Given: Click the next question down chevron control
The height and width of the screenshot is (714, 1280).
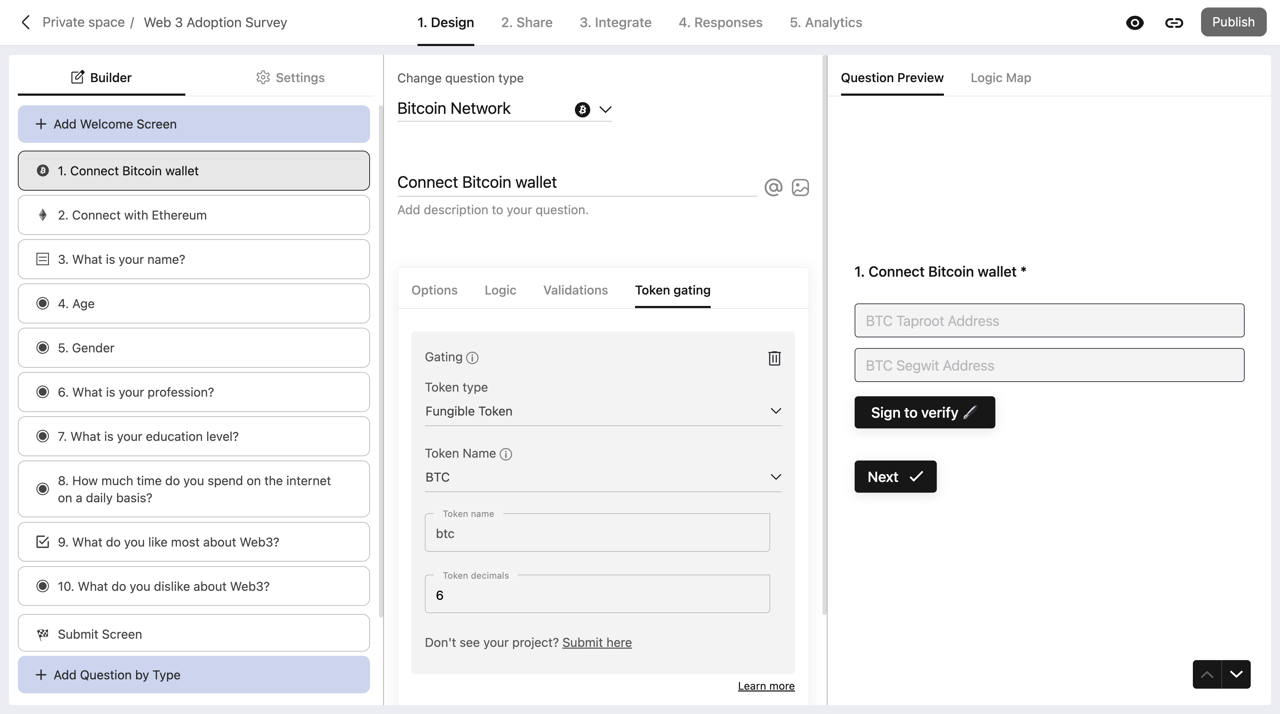Looking at the screenshot, I should 1235,674.
